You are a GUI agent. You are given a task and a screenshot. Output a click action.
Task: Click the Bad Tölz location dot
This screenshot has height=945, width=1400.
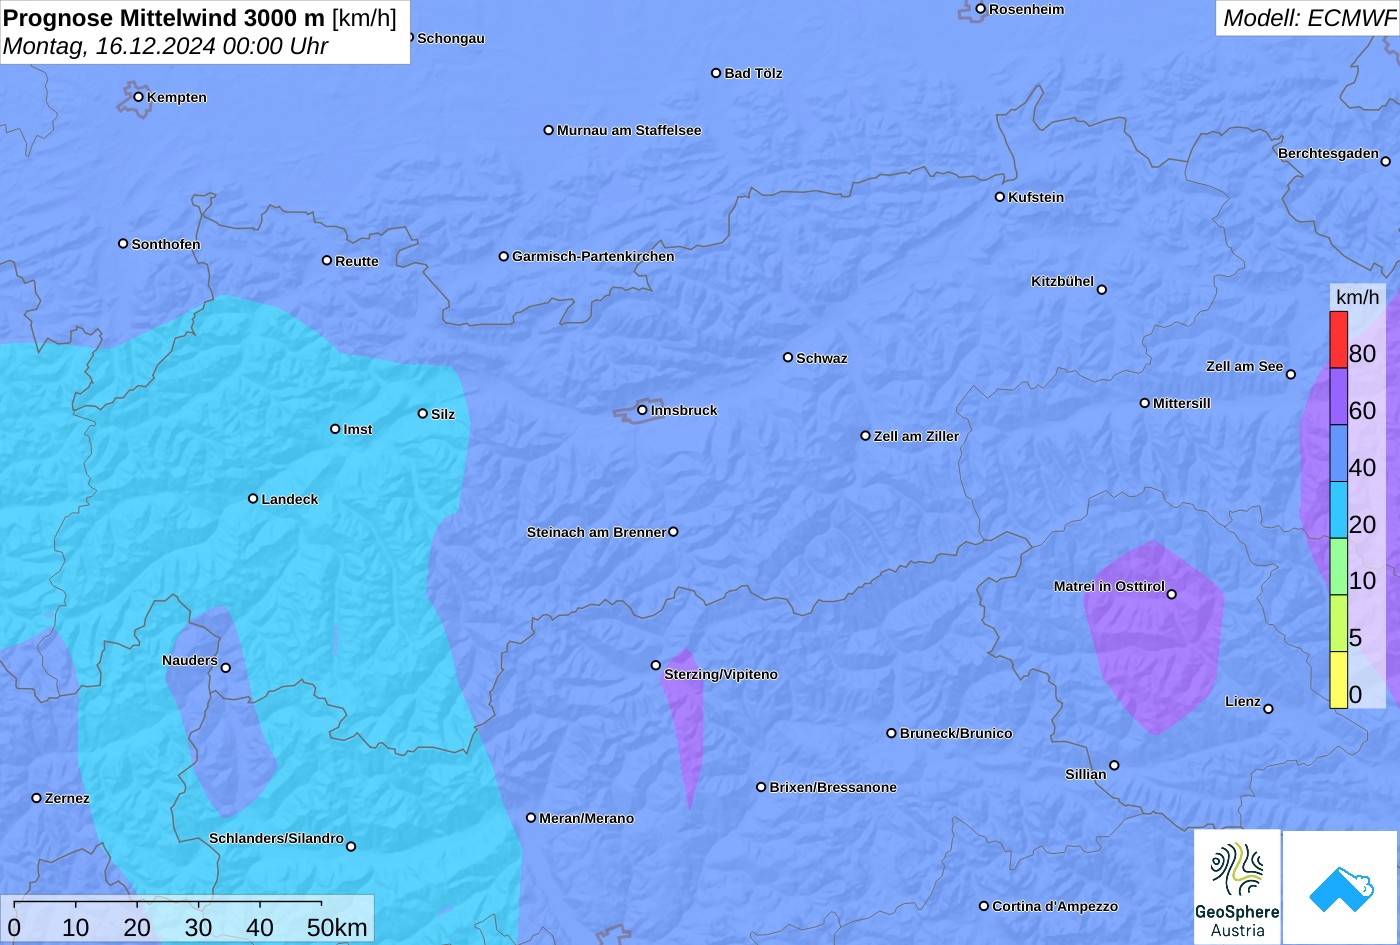pos(716,73)
